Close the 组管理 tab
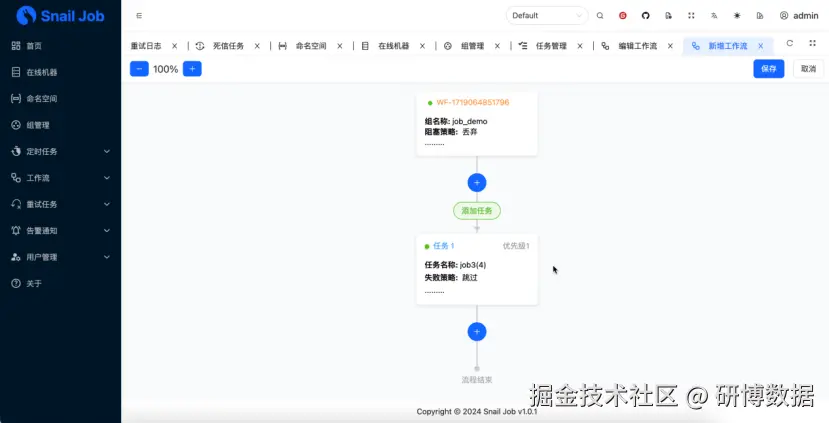The width and height of the screenshot is (829, 424). (498, 46)
